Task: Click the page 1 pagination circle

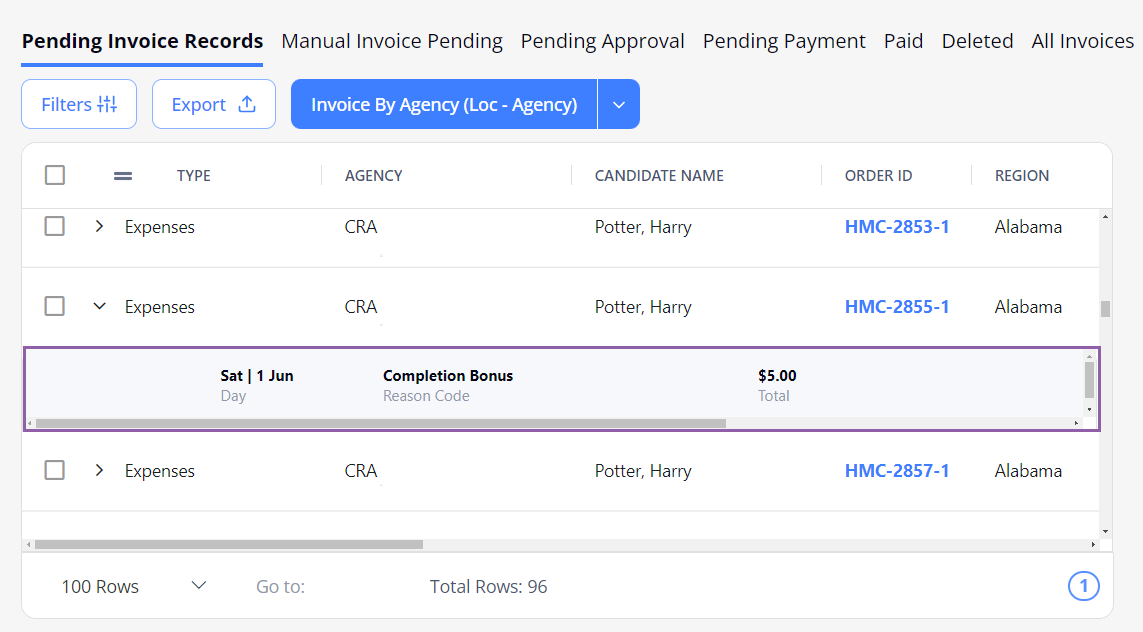Action: (1084, 586)
